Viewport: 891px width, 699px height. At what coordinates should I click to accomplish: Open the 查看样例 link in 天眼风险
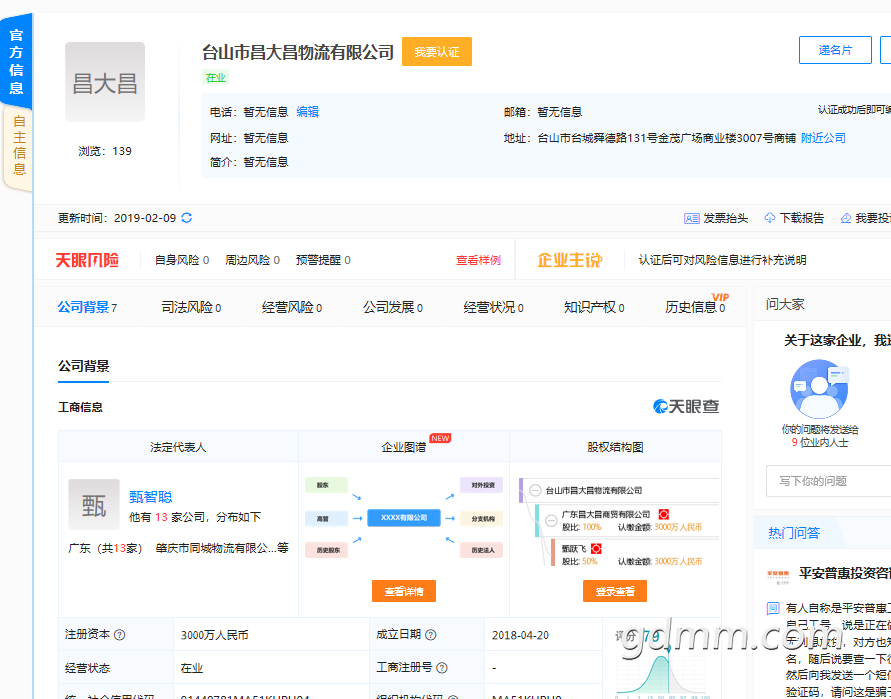(x=478, y=260)
